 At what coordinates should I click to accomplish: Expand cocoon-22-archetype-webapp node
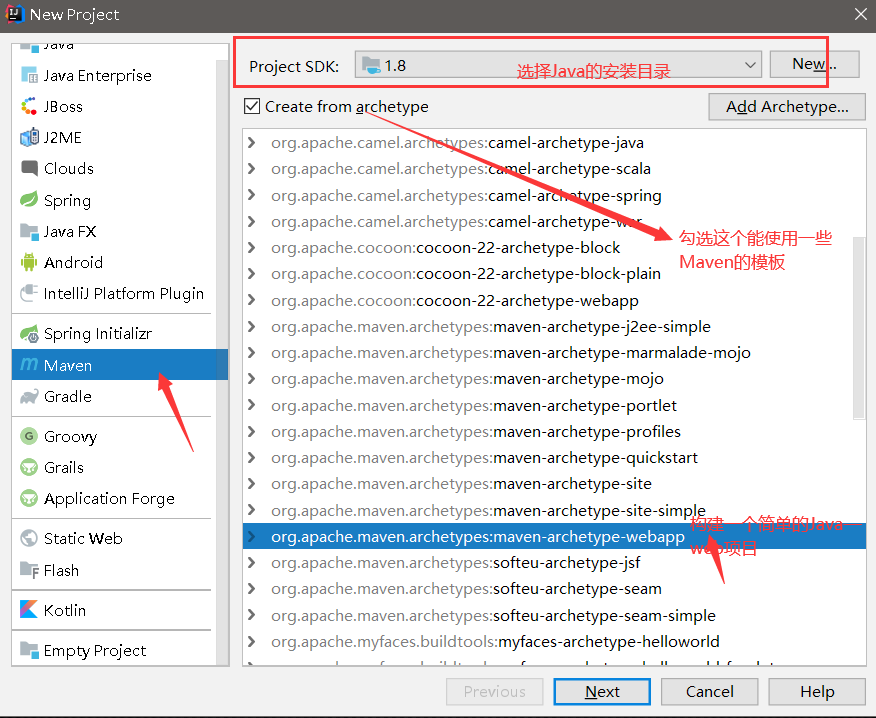coord(251,300)
